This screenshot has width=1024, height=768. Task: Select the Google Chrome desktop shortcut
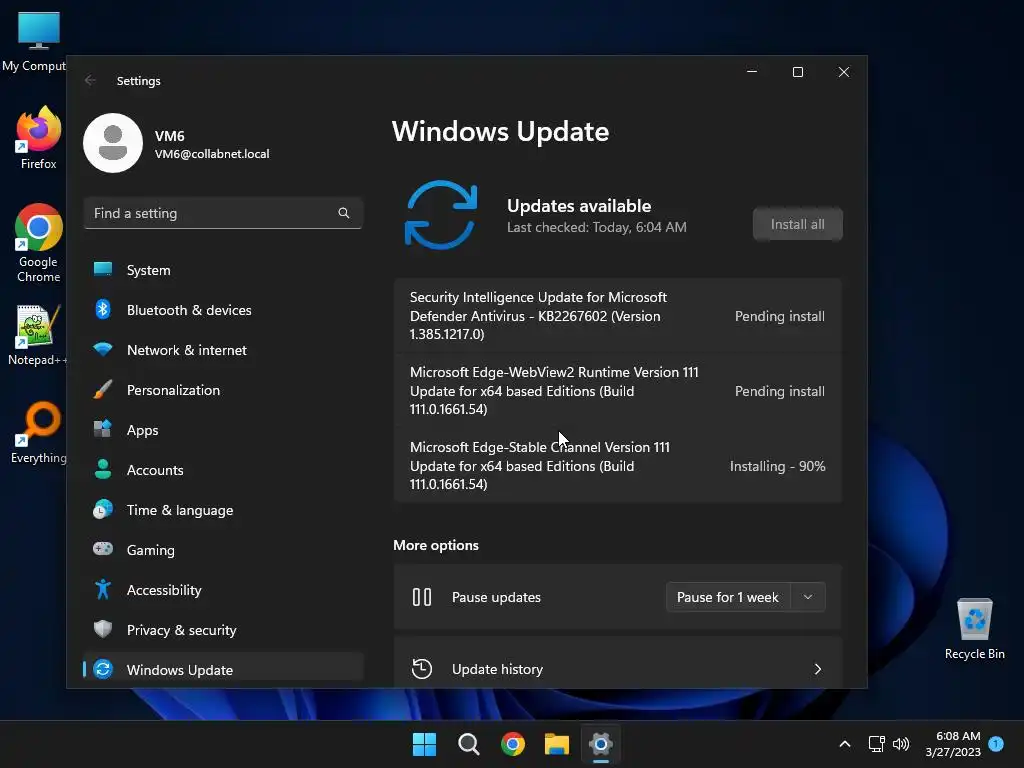[x=39, y=243]
